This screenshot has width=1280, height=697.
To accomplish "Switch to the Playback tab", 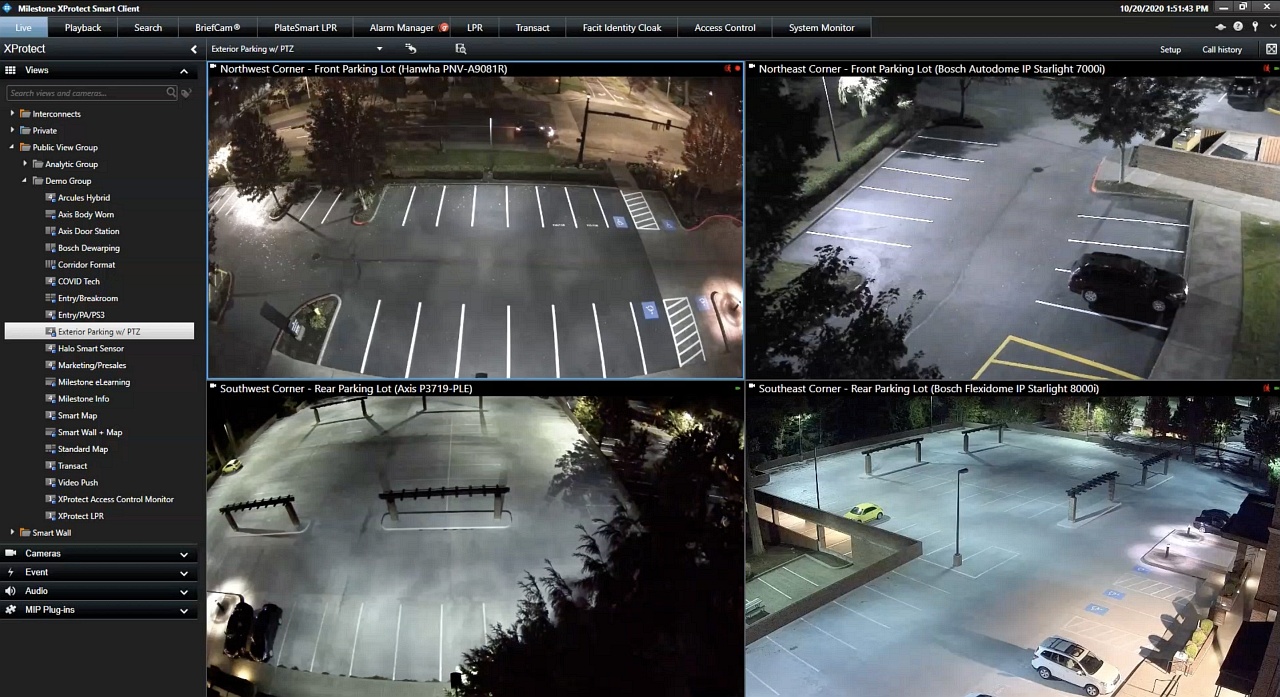I will pyautogui.click(x=83, y=27).
